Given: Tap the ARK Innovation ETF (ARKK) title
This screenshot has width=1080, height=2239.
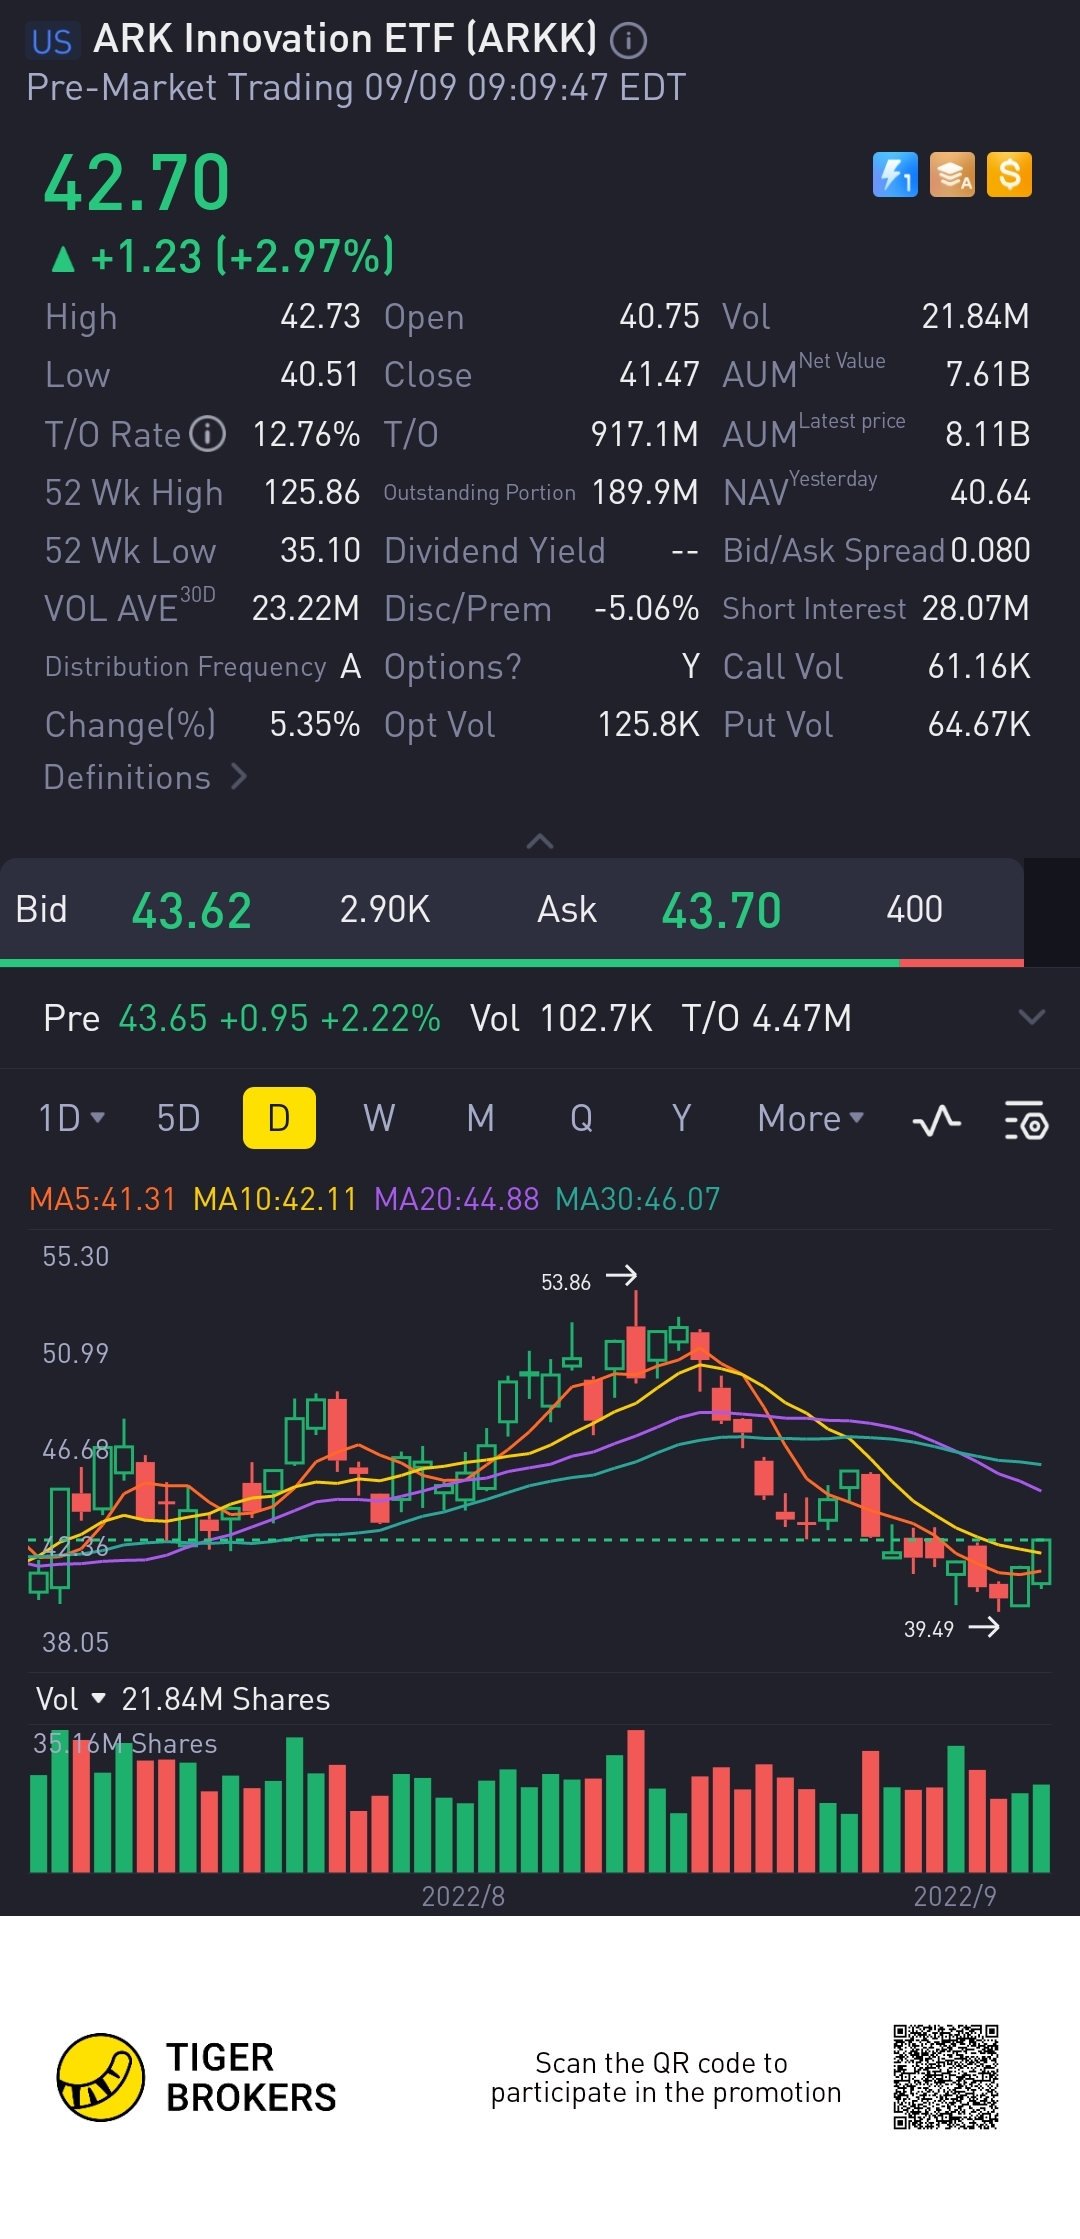Looking at the screenshot, I should [345, 39].
